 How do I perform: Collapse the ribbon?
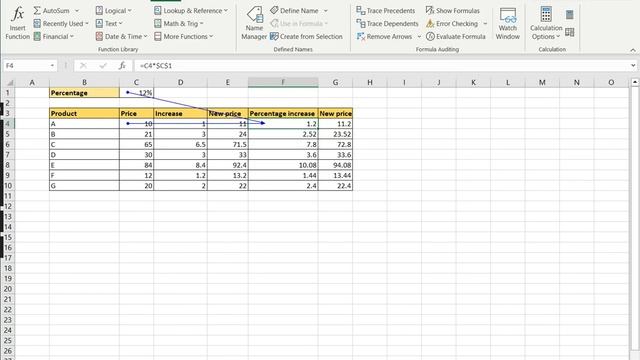[x=633, y=50]
